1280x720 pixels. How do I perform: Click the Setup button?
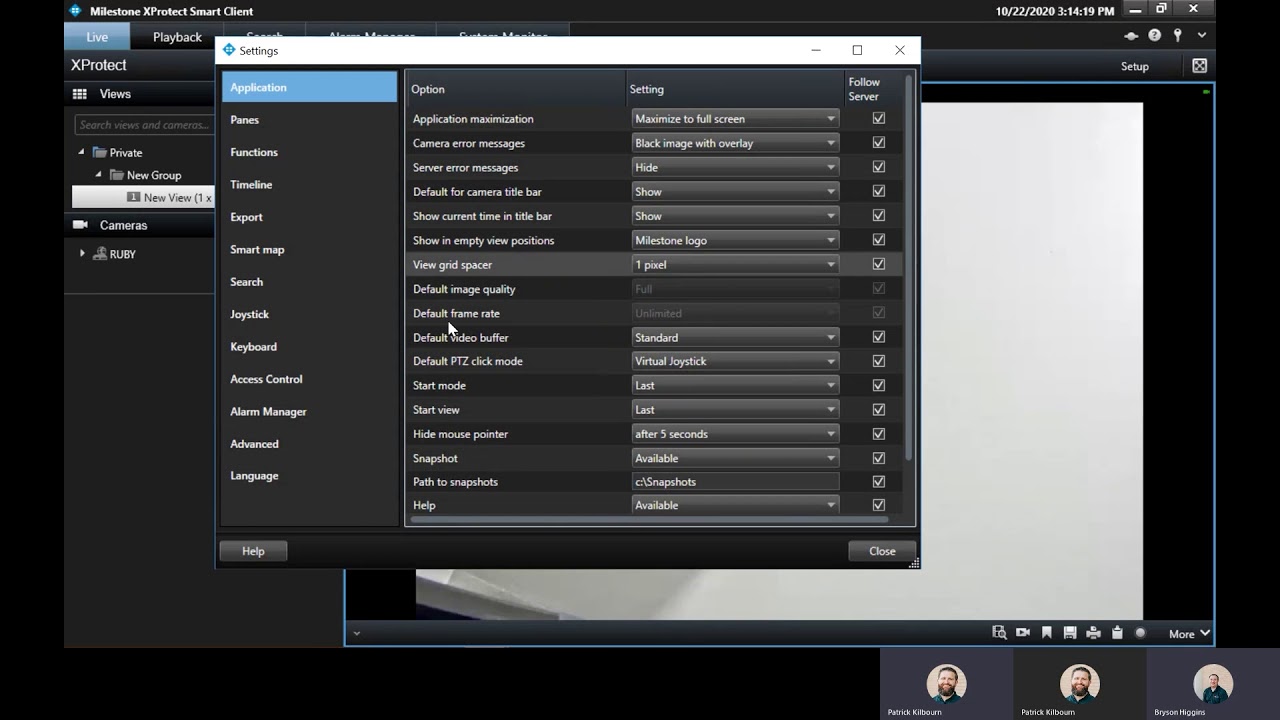click(x=1135, y=66)
